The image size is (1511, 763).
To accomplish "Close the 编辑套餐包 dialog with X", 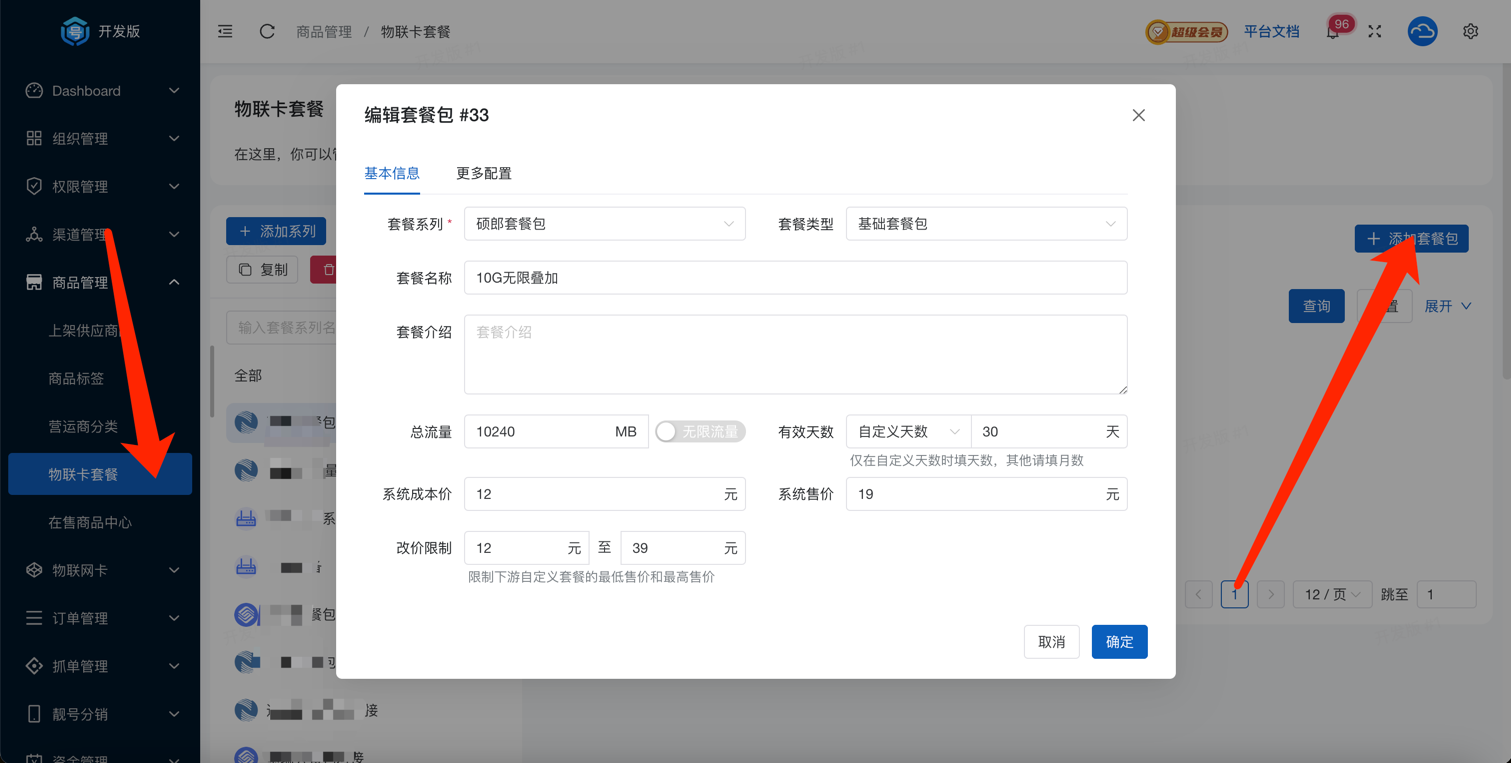I will [1138, 115].
